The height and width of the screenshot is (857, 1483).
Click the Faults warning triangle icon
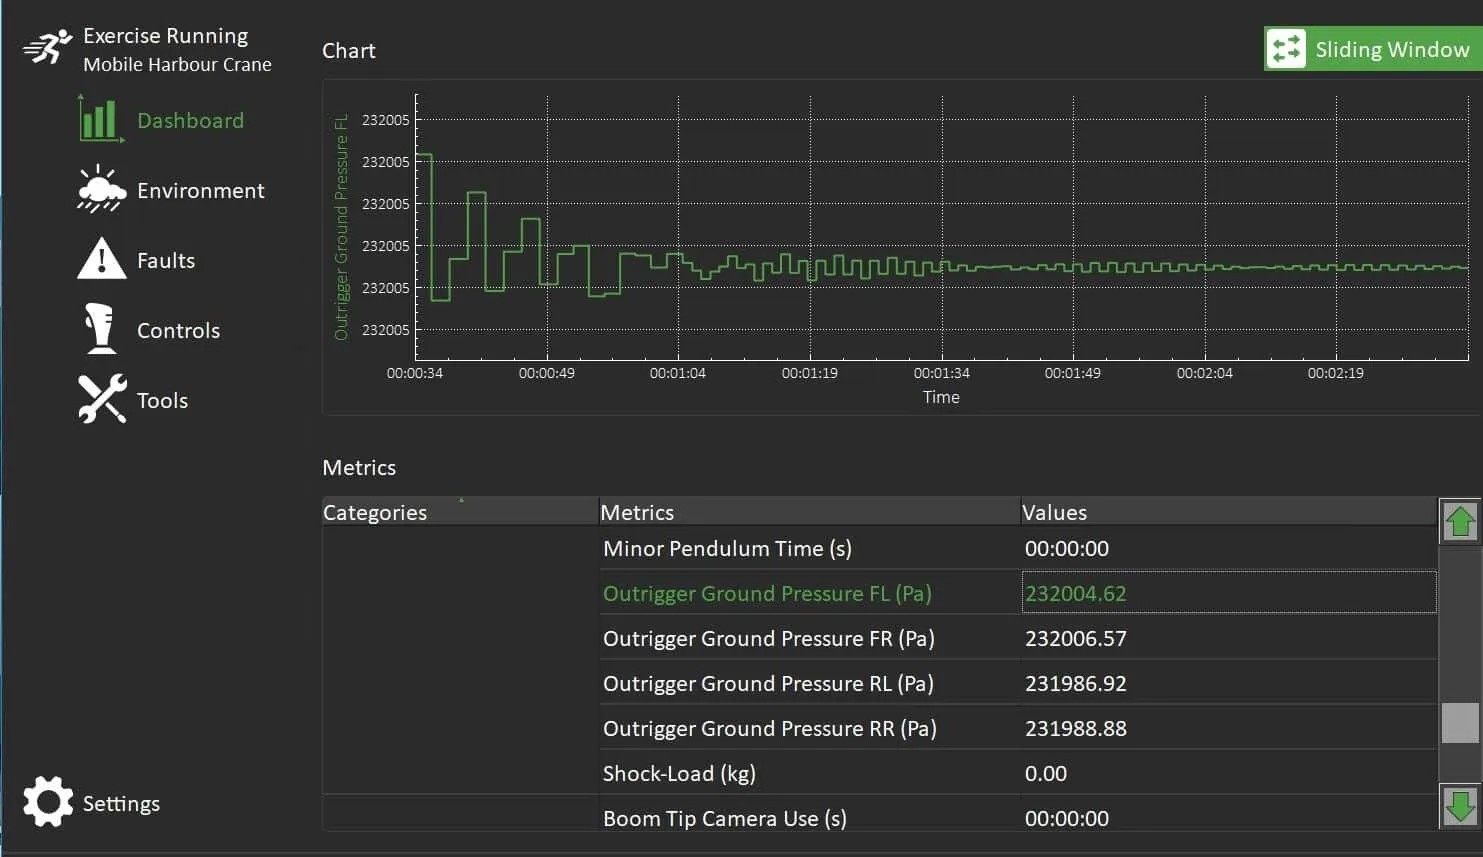101,259
